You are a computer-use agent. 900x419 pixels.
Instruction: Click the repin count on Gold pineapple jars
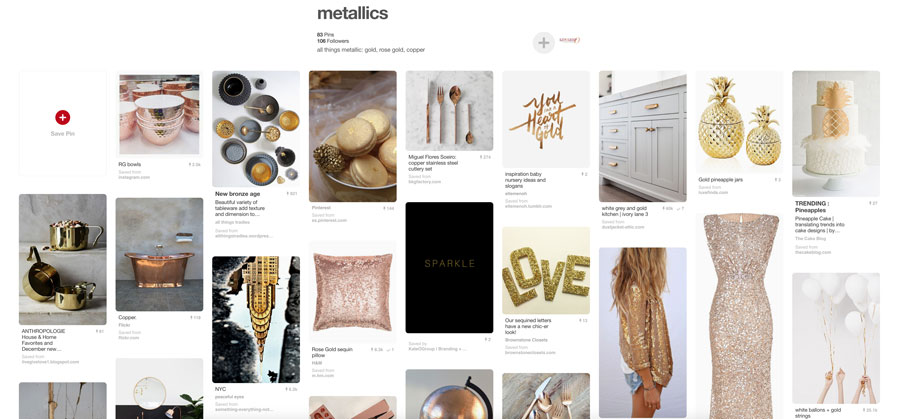pyautogui.click(x=777, y=180)
